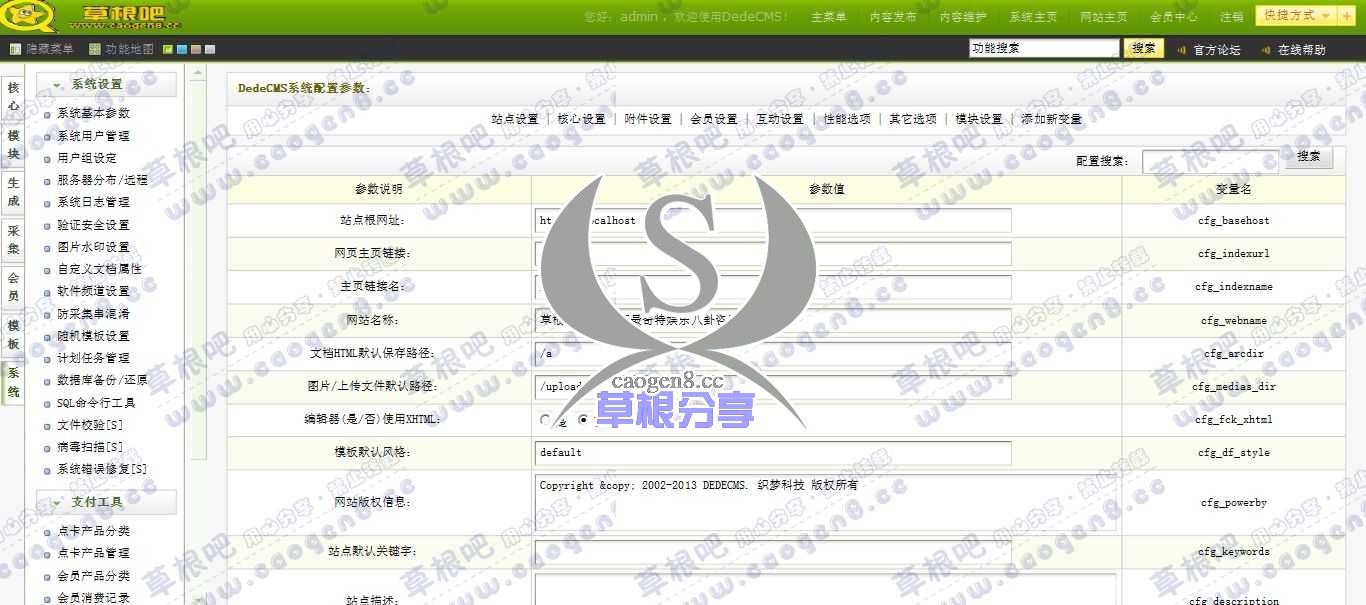Click the + expander beside 快捷方式
The image size is (1366, 605).
[1346, 16]
